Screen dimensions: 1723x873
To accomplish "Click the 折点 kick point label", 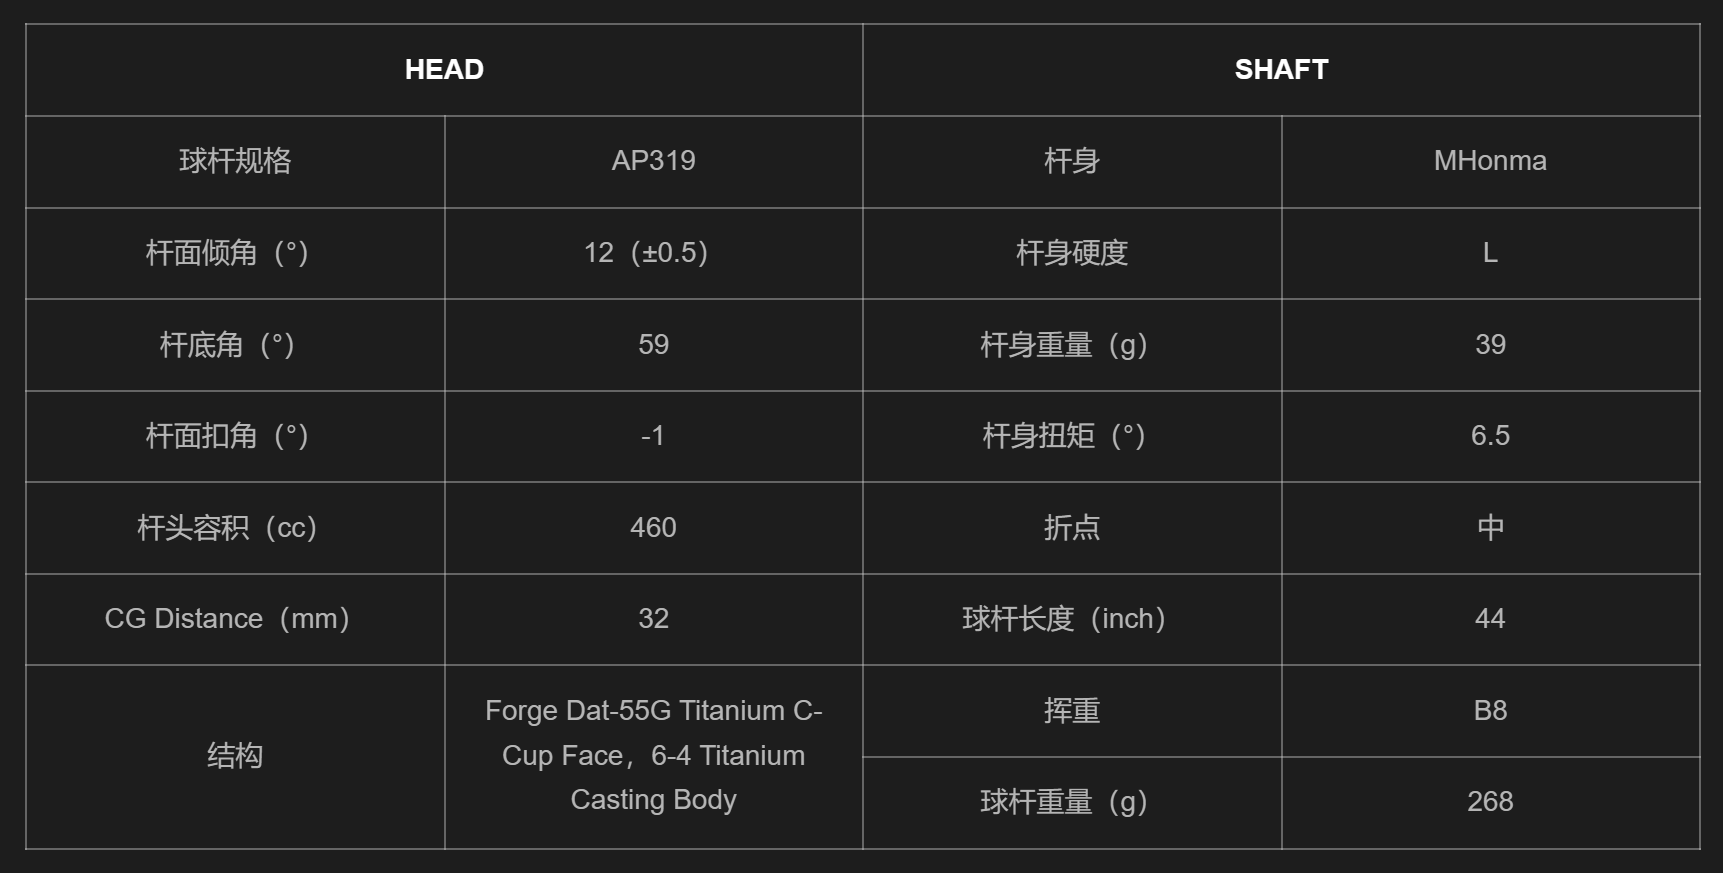I will point(1072,528).
